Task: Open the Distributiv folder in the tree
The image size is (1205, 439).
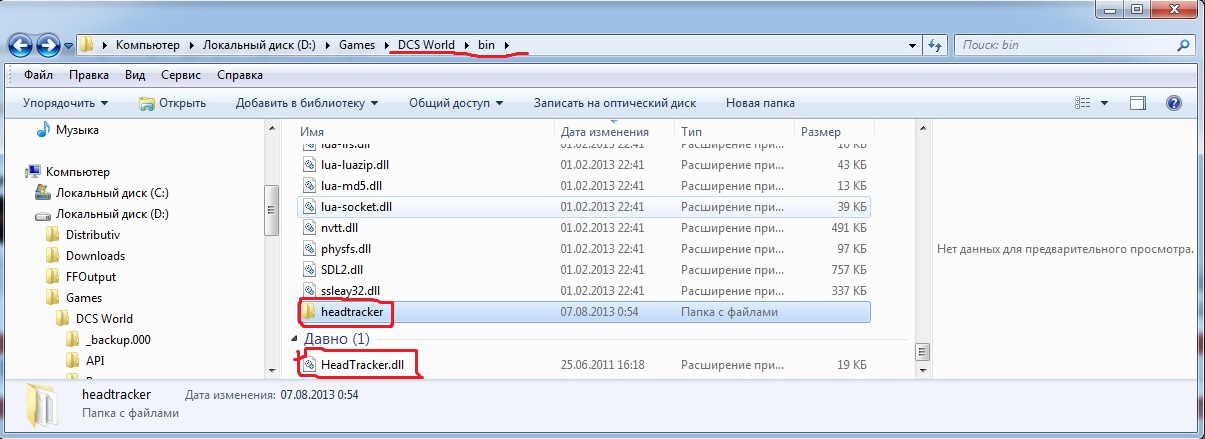Action: 95,235
